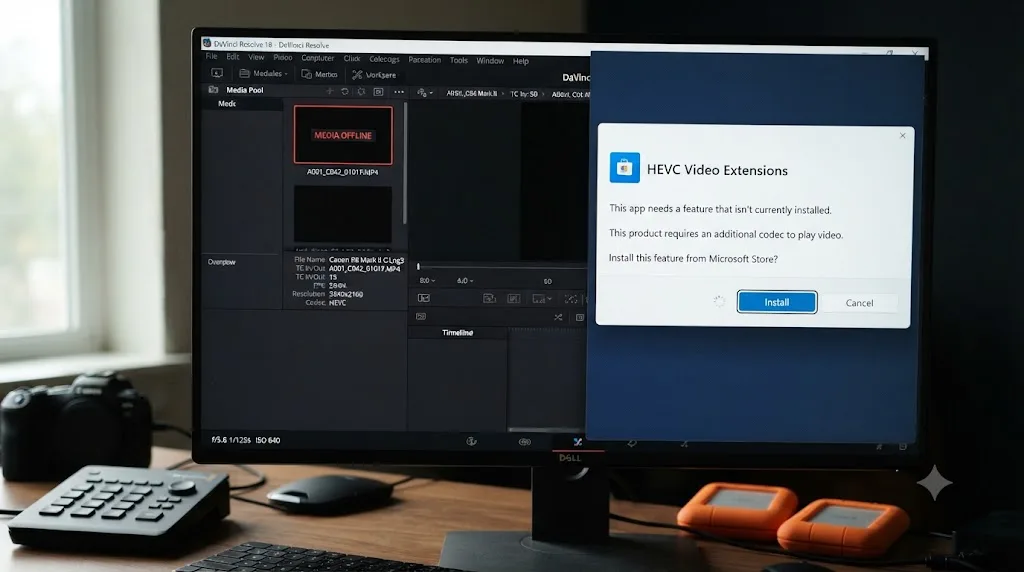This screenshot has height=572, width=1024.
Task: Click the Media Pool vertical scrollbar
Action: (x=405, y=163)
